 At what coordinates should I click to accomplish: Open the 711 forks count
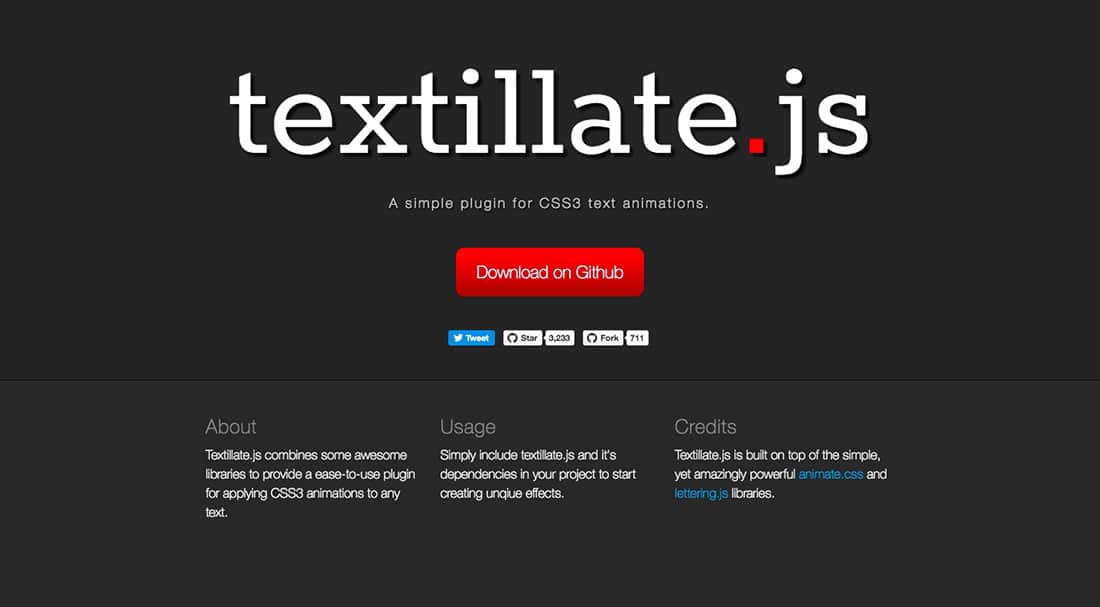(637, 338)
